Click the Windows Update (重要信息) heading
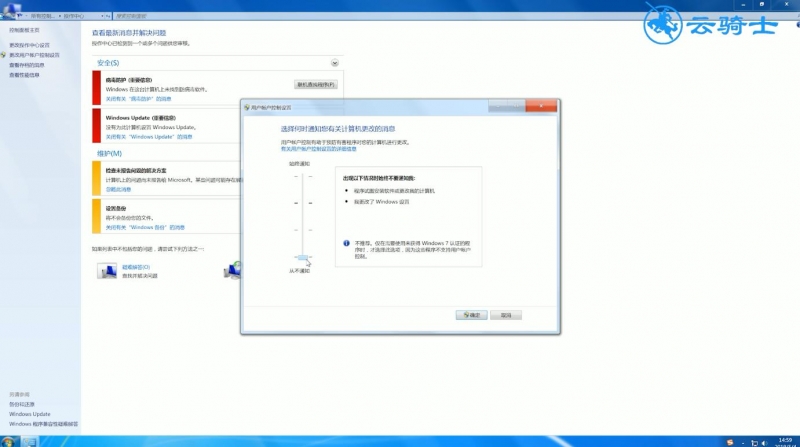Screen dimensions: 800x447 [140, 118]
